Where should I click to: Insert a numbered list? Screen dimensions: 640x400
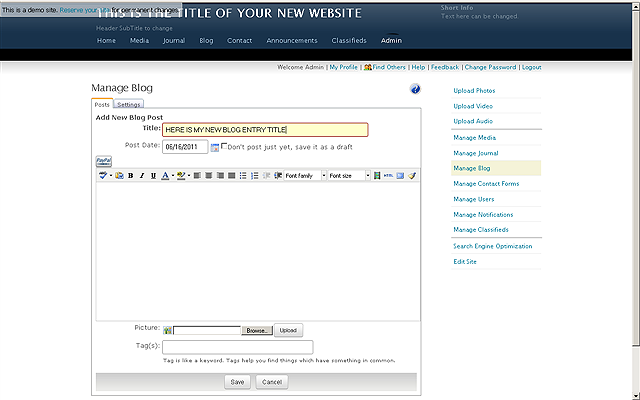point(254,175)
